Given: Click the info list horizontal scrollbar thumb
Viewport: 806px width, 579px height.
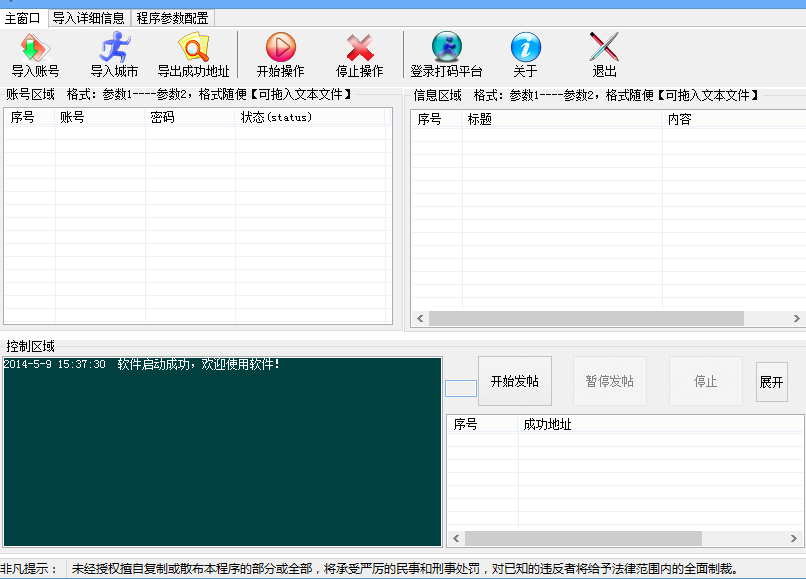Looking at the screenshot, I should 587,318.
